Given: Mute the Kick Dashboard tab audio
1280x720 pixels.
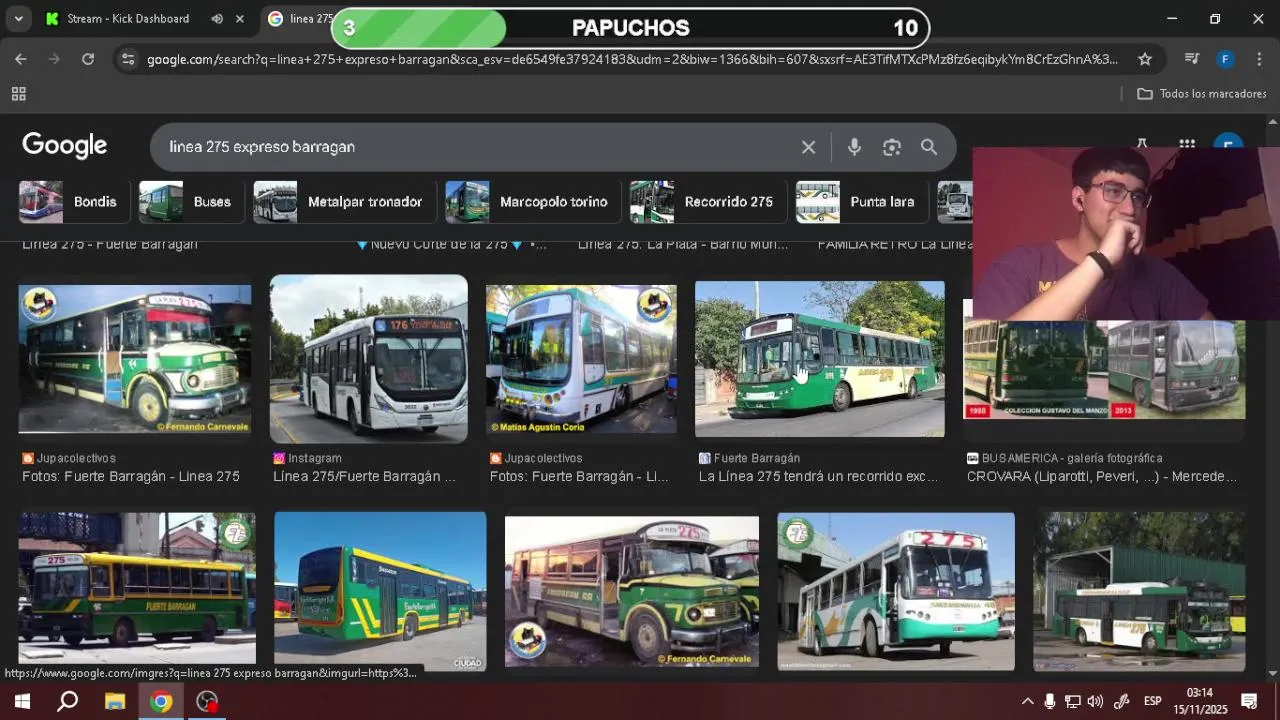Looking at the screenshot, I should pos(217,19).
